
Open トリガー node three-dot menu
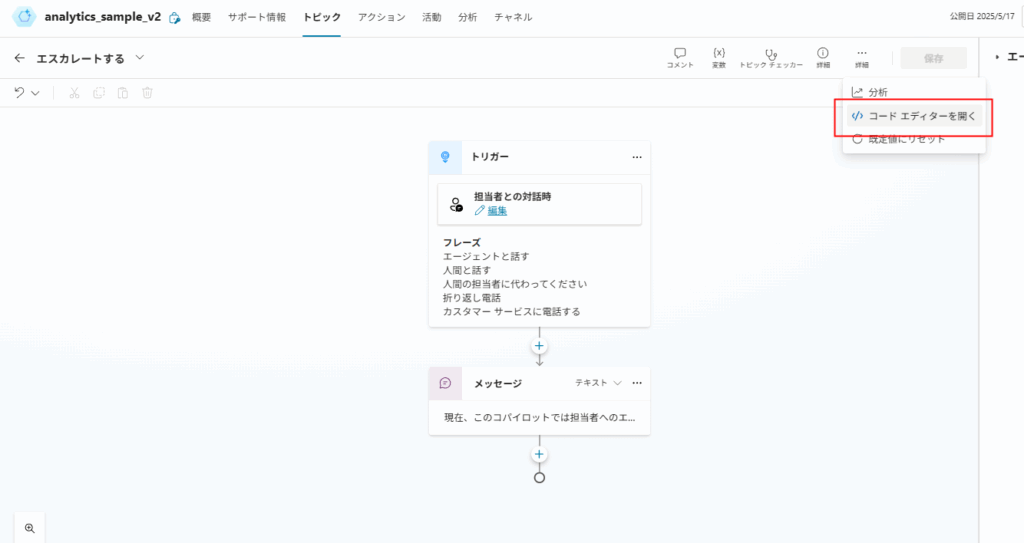pos(637,157)
